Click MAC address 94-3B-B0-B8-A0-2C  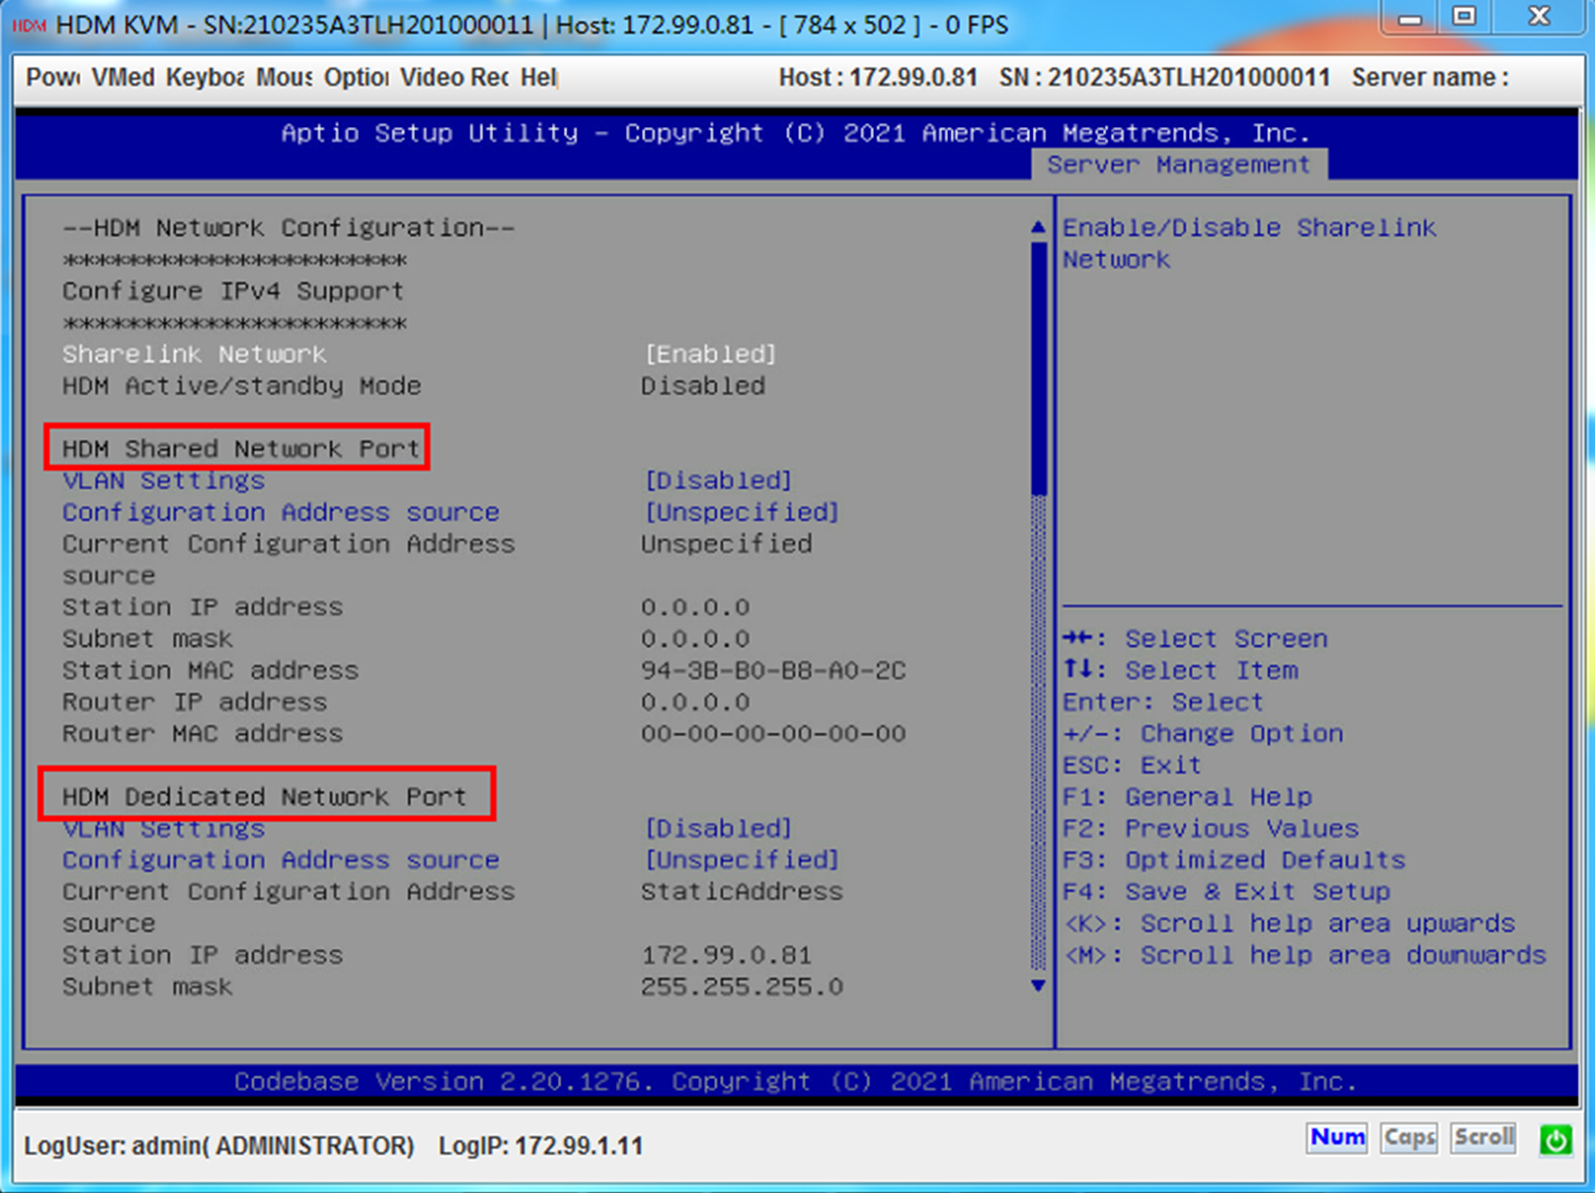[773, 670]
